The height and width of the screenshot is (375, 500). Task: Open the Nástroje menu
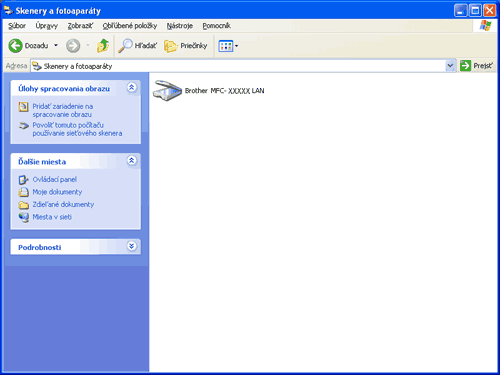pos(180,26)
